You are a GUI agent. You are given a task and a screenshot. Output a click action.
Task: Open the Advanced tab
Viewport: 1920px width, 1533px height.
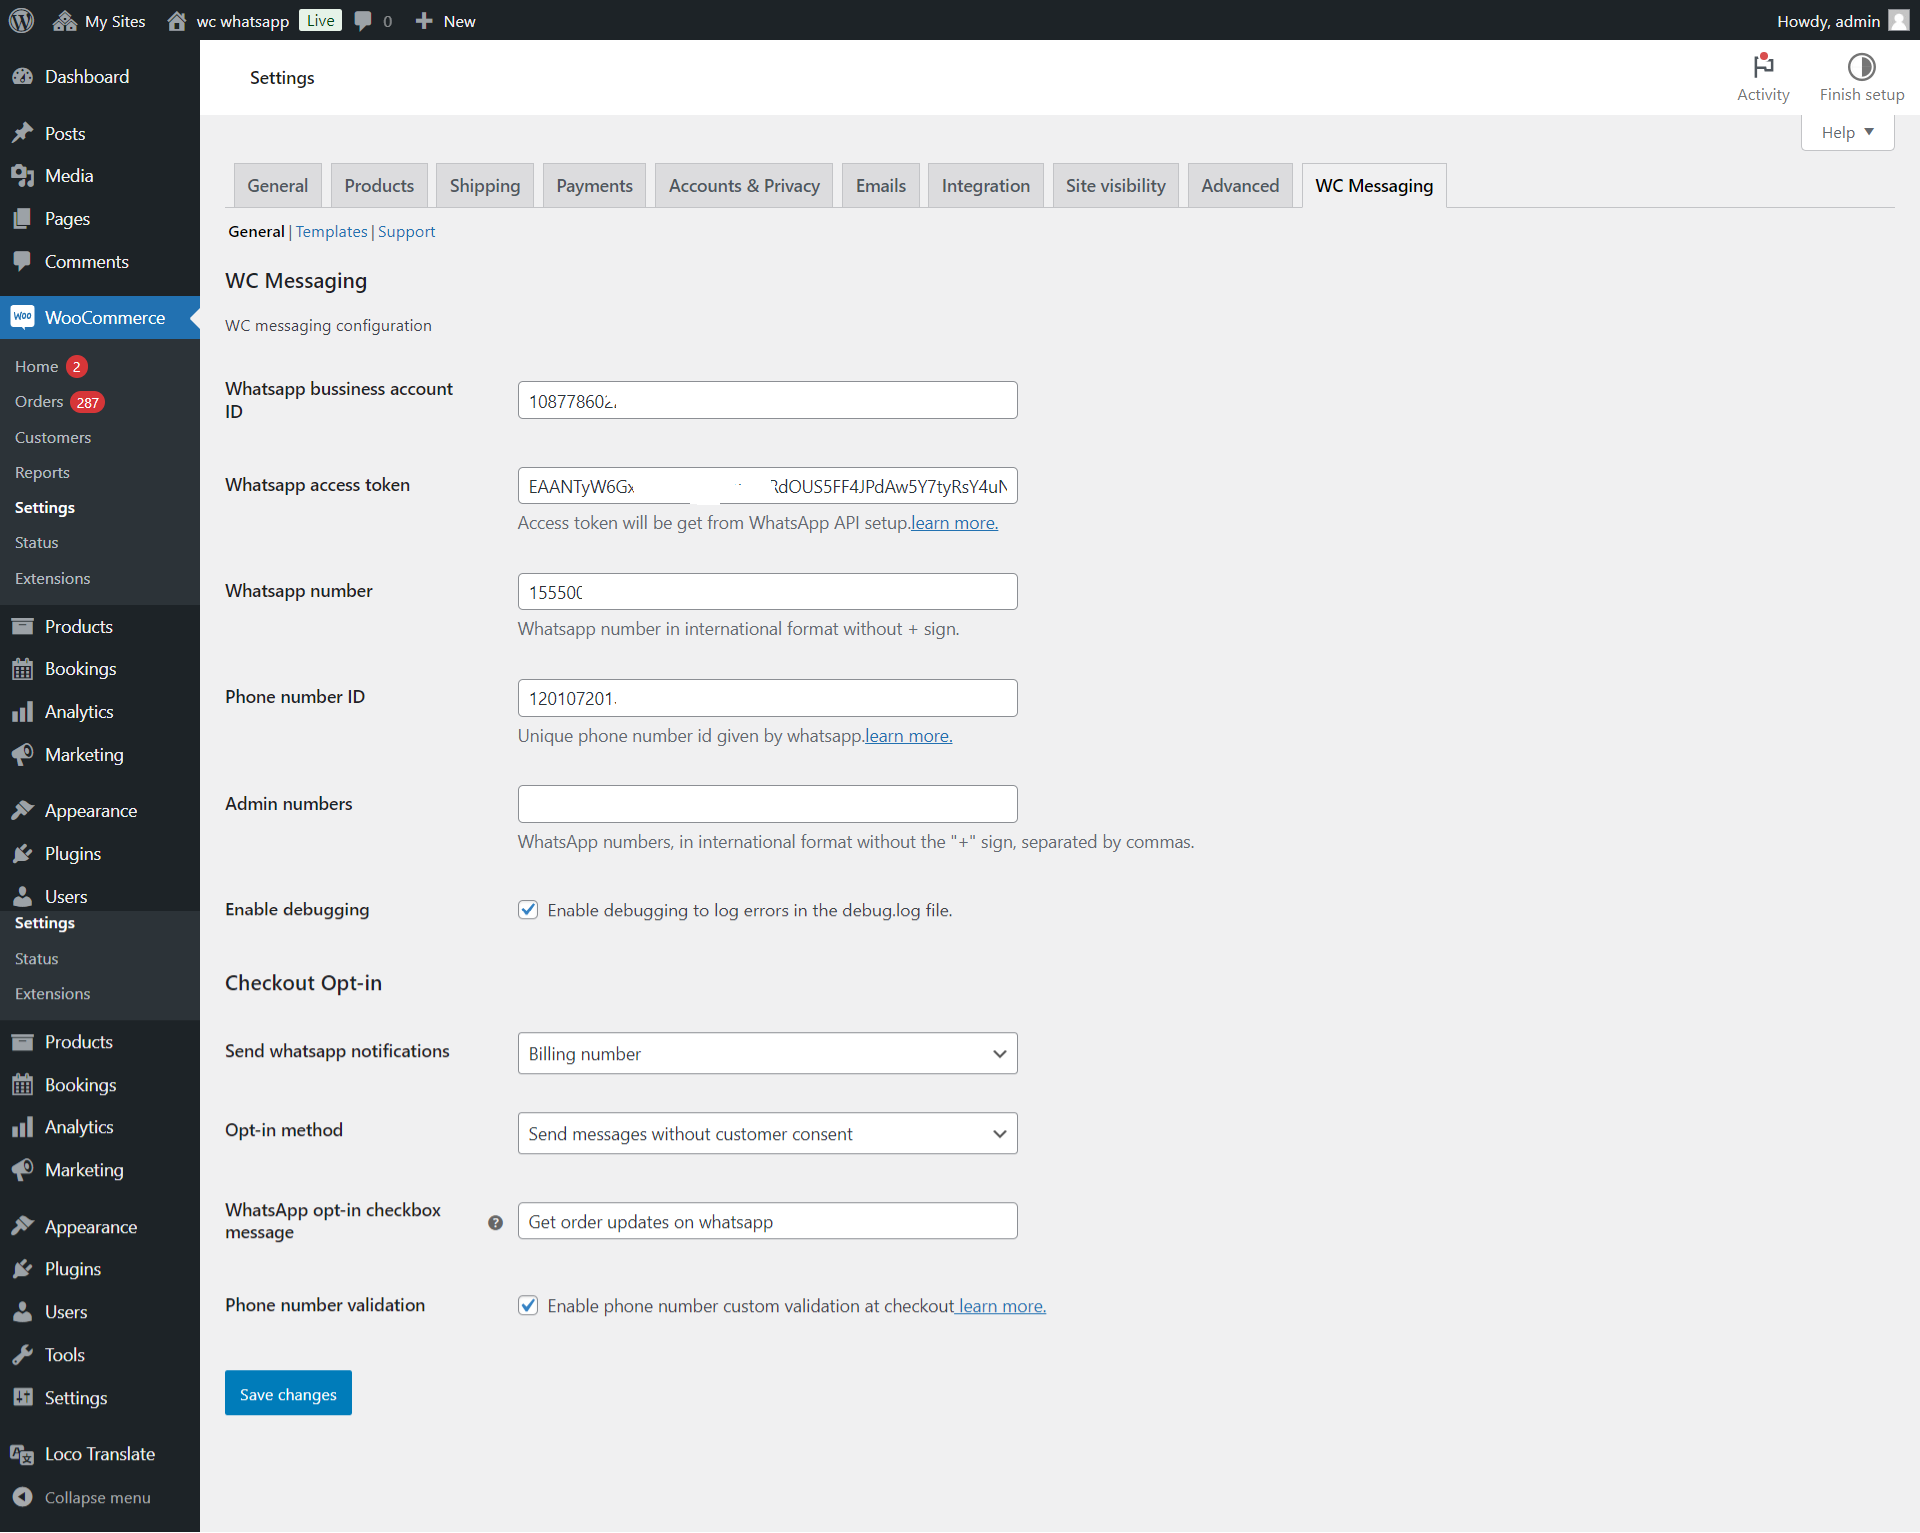click(1240, 186)
